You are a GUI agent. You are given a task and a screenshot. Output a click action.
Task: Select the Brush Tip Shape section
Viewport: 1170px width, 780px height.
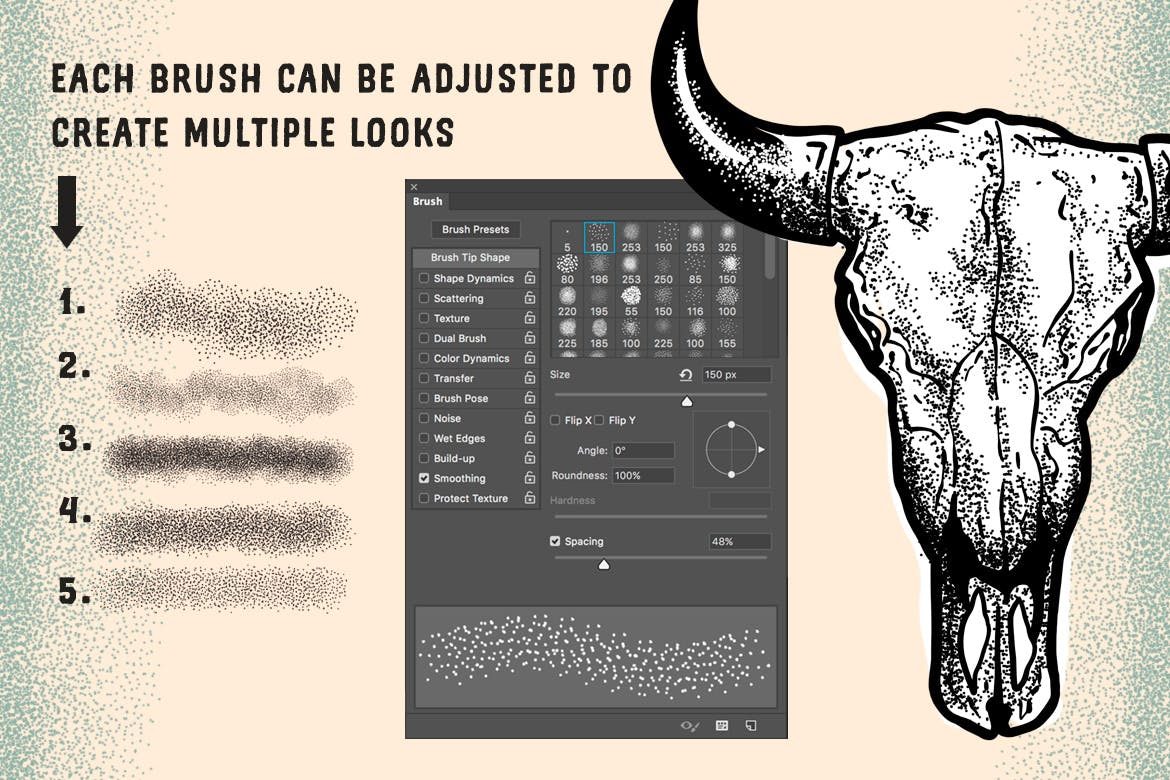pos(470,257)
